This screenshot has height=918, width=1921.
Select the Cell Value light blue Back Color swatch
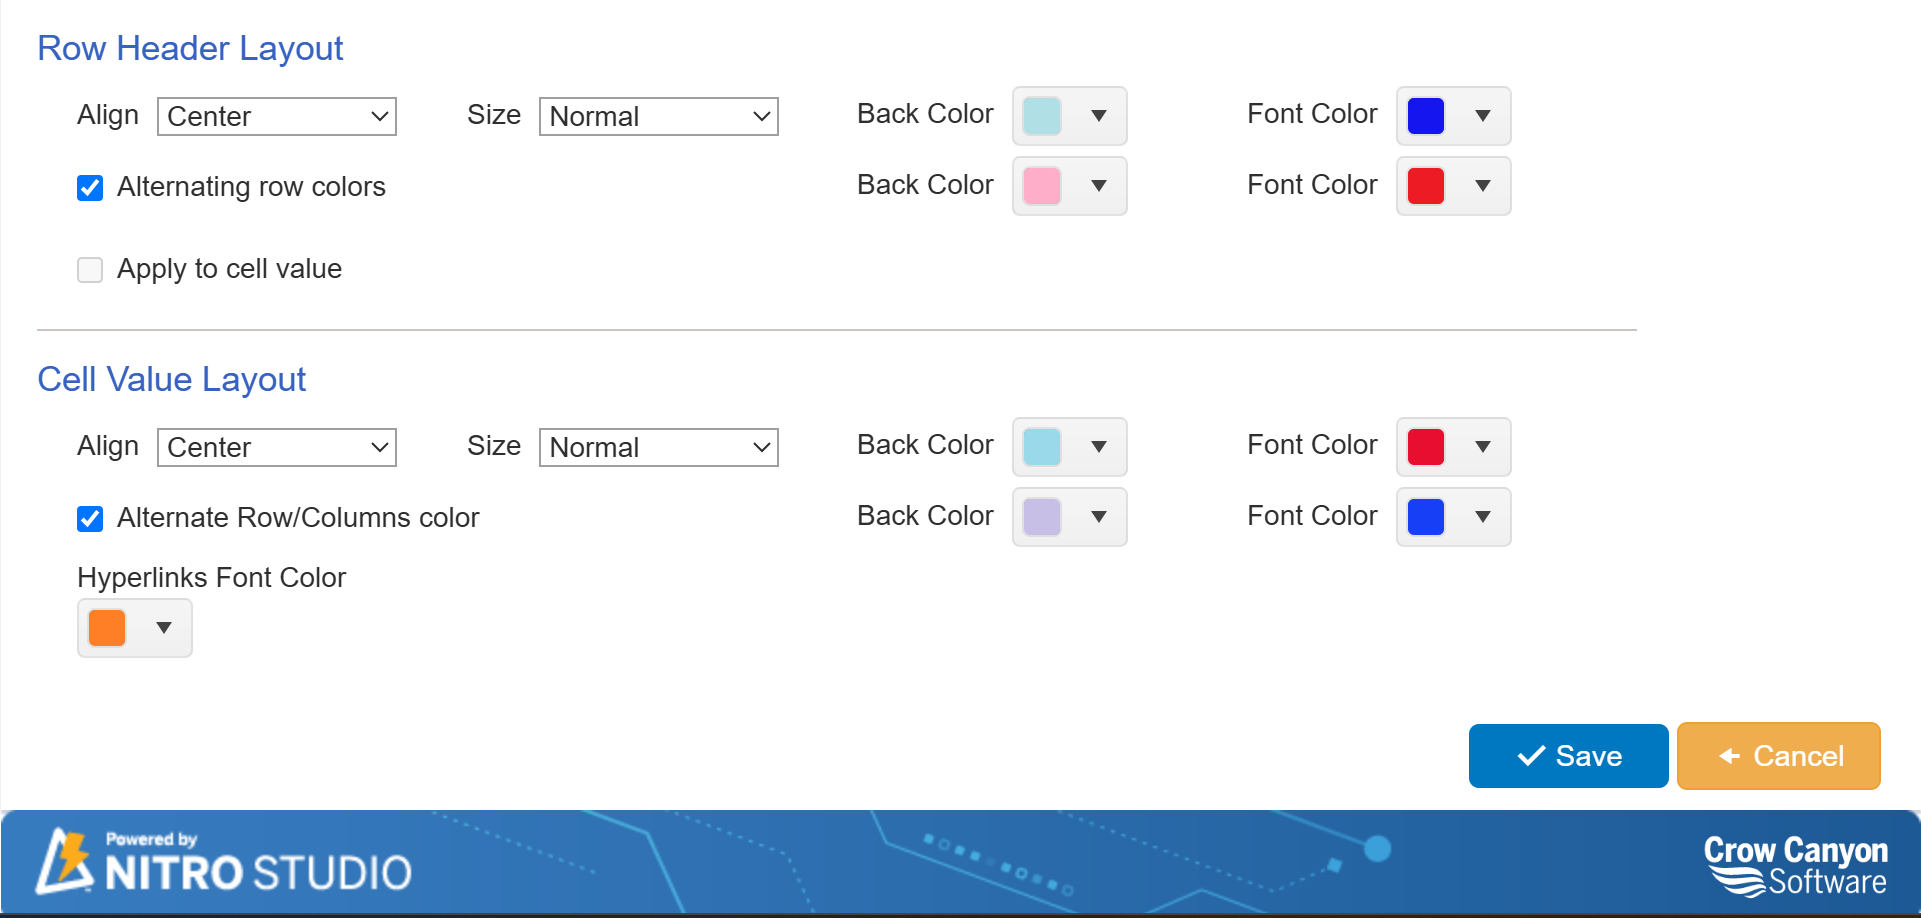click(1041, 447)
